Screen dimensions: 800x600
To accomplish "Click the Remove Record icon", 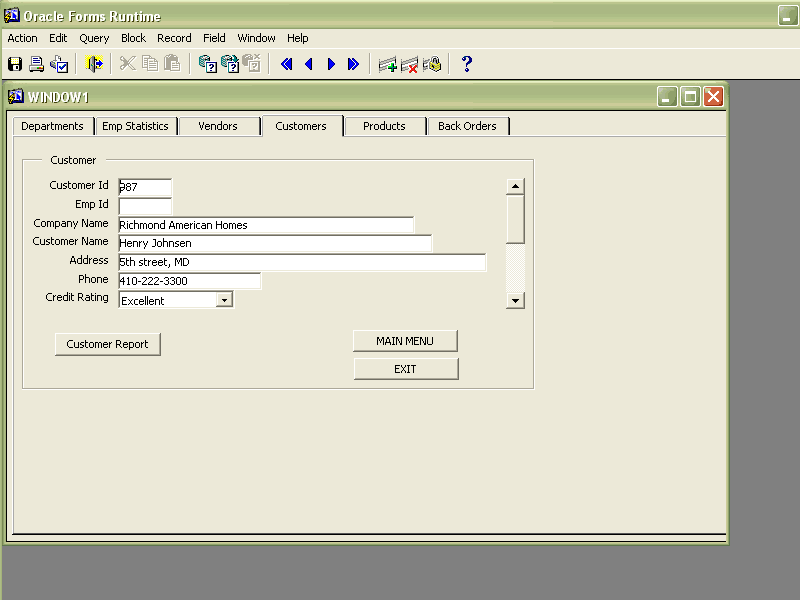I will point(409,64).
